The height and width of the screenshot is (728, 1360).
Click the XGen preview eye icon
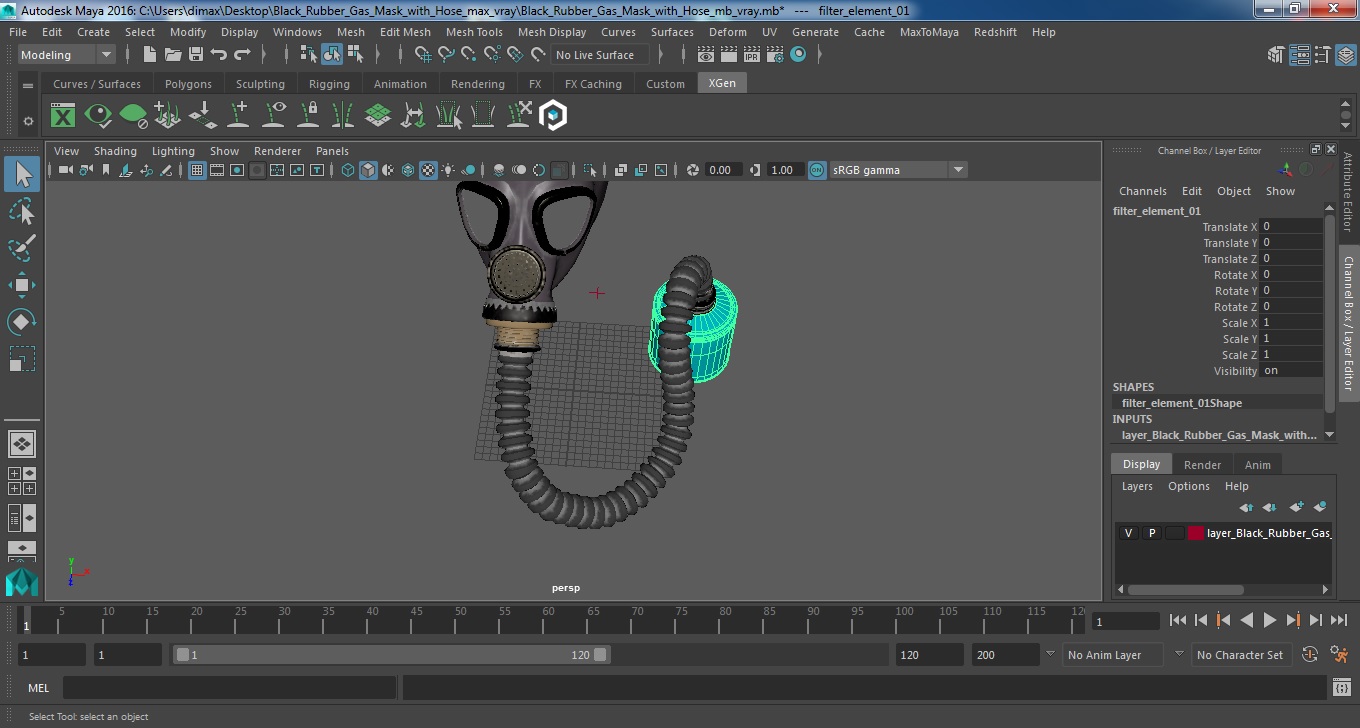[x=98, y=116]
